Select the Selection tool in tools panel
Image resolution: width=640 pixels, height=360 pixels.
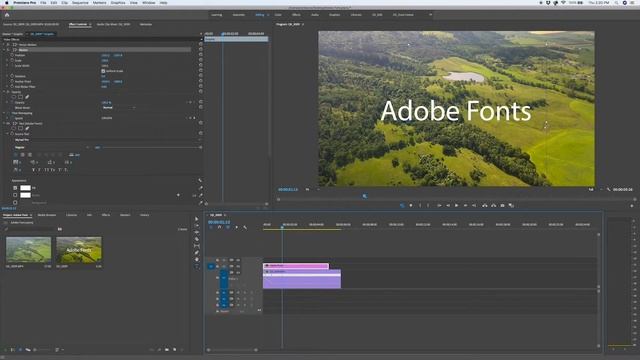tap(197, 219)
